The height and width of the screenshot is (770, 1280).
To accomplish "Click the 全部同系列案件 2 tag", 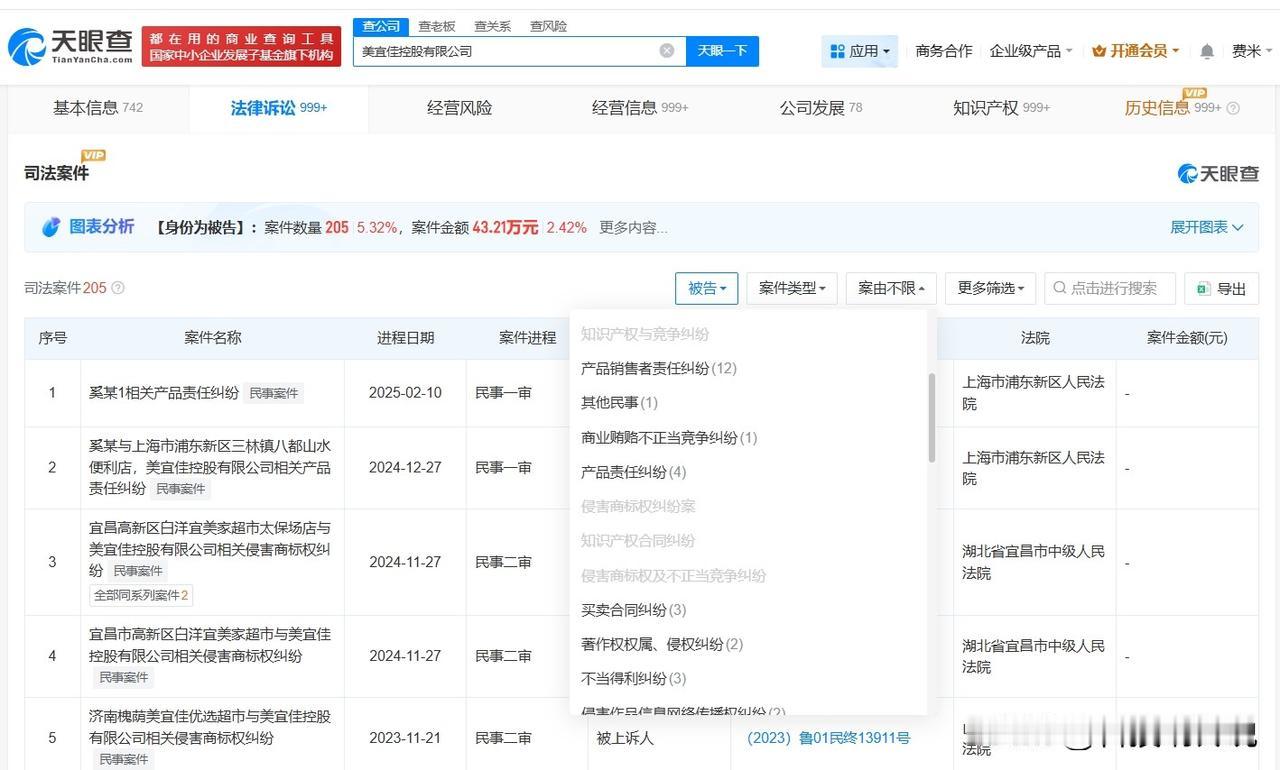I will 141,595.
